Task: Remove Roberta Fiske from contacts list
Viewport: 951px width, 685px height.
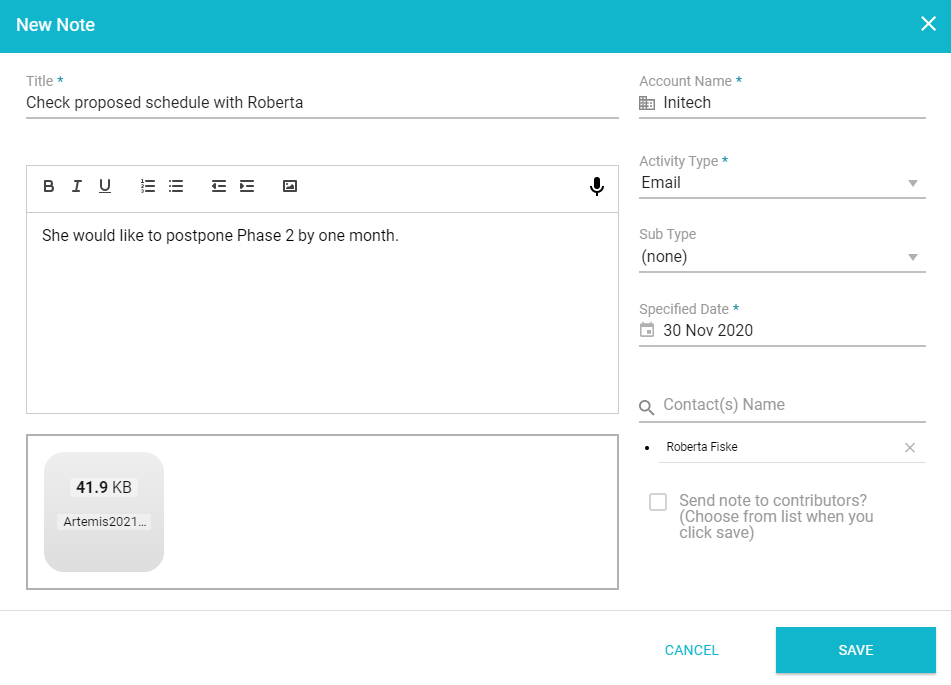Action: (x=910, y=448)
